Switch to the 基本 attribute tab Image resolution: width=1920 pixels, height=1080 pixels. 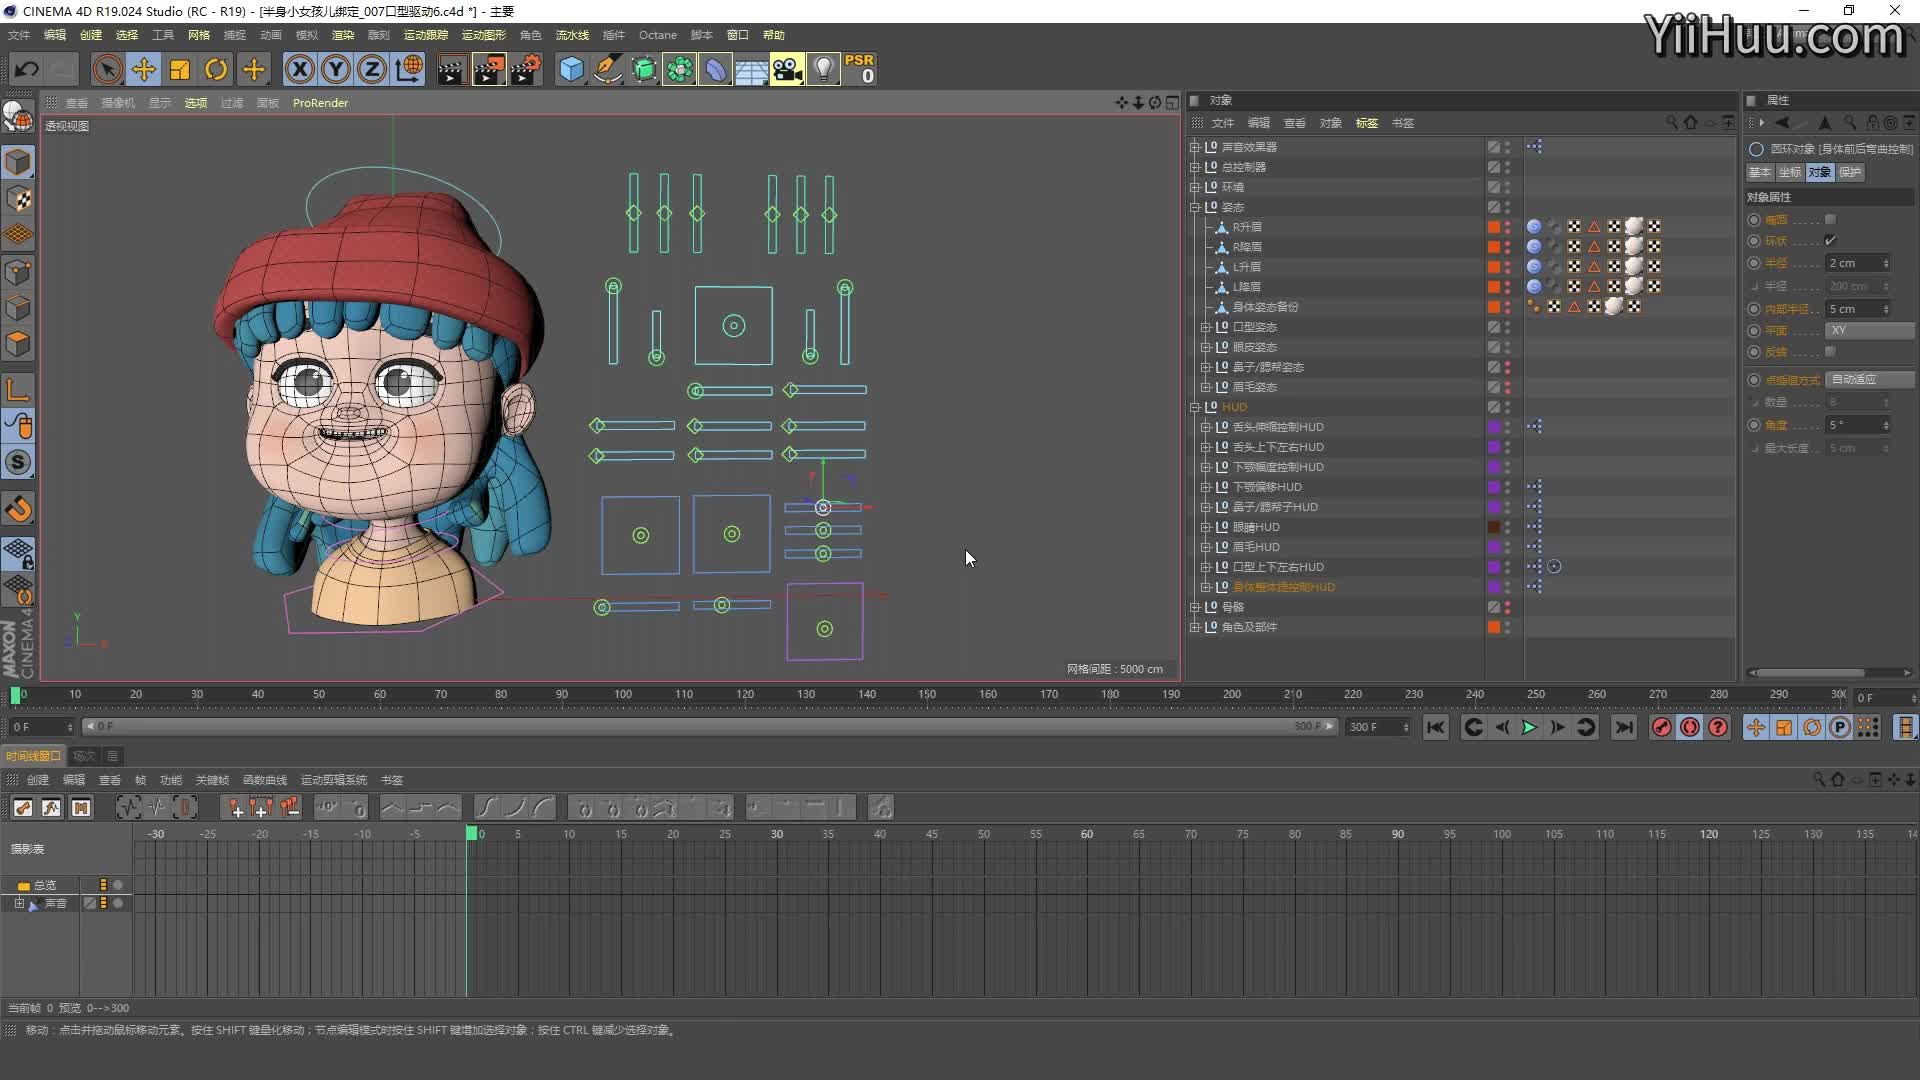coord(1760,172)
